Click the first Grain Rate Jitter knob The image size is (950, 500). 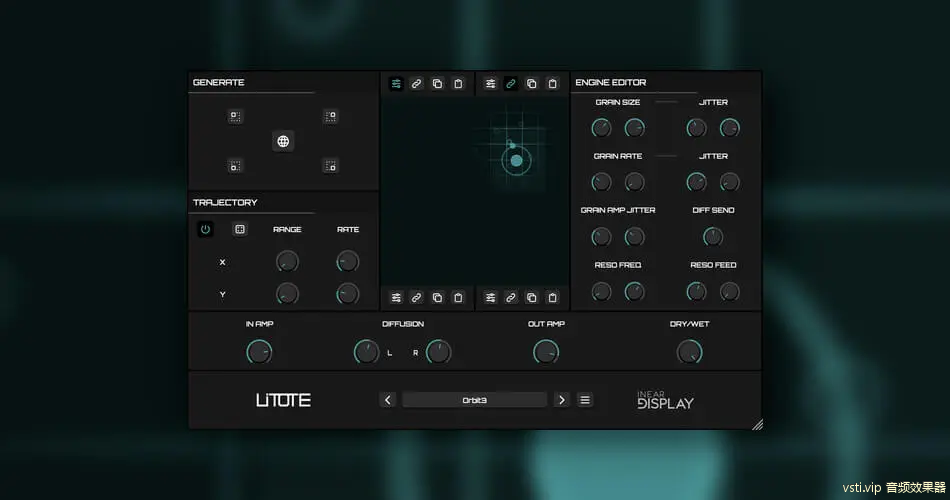tap(696, 182)
